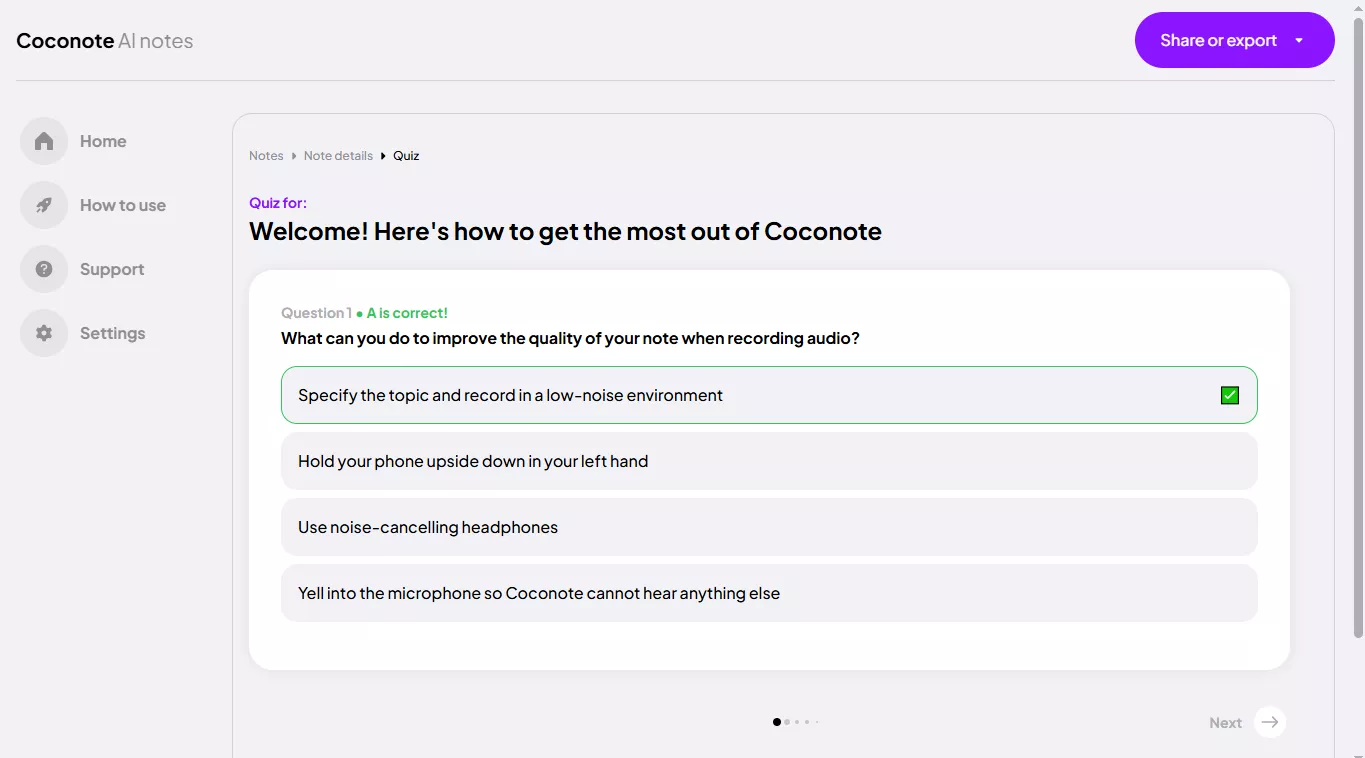The height and width of the screenshot is (758, 1365).
Task: Go to the Notes breadcrumb tab
Action: [266, 156]
